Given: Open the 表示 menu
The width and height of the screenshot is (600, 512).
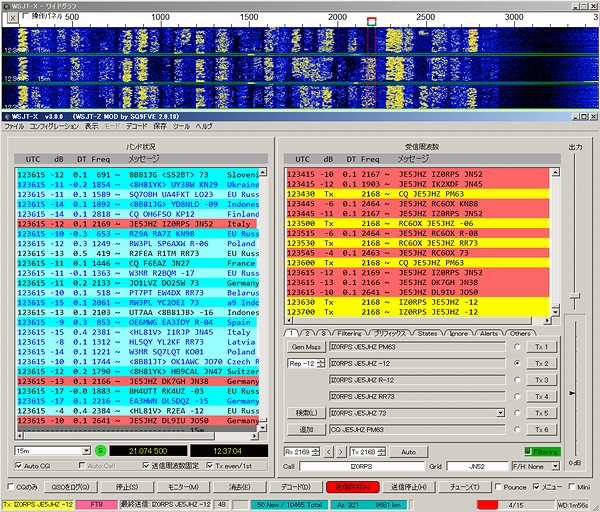Looking at the screenshot, I should click(x=91, y=126).
